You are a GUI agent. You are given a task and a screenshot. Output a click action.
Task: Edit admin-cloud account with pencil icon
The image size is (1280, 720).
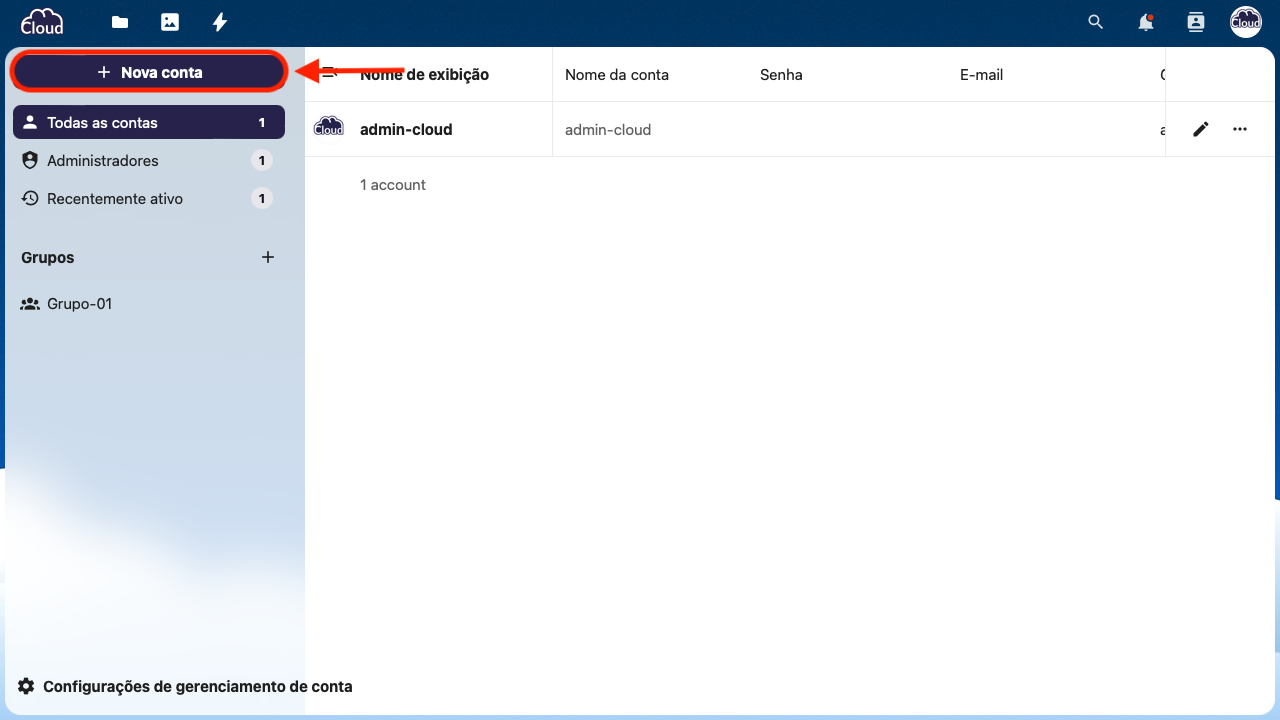point(1201,129)
